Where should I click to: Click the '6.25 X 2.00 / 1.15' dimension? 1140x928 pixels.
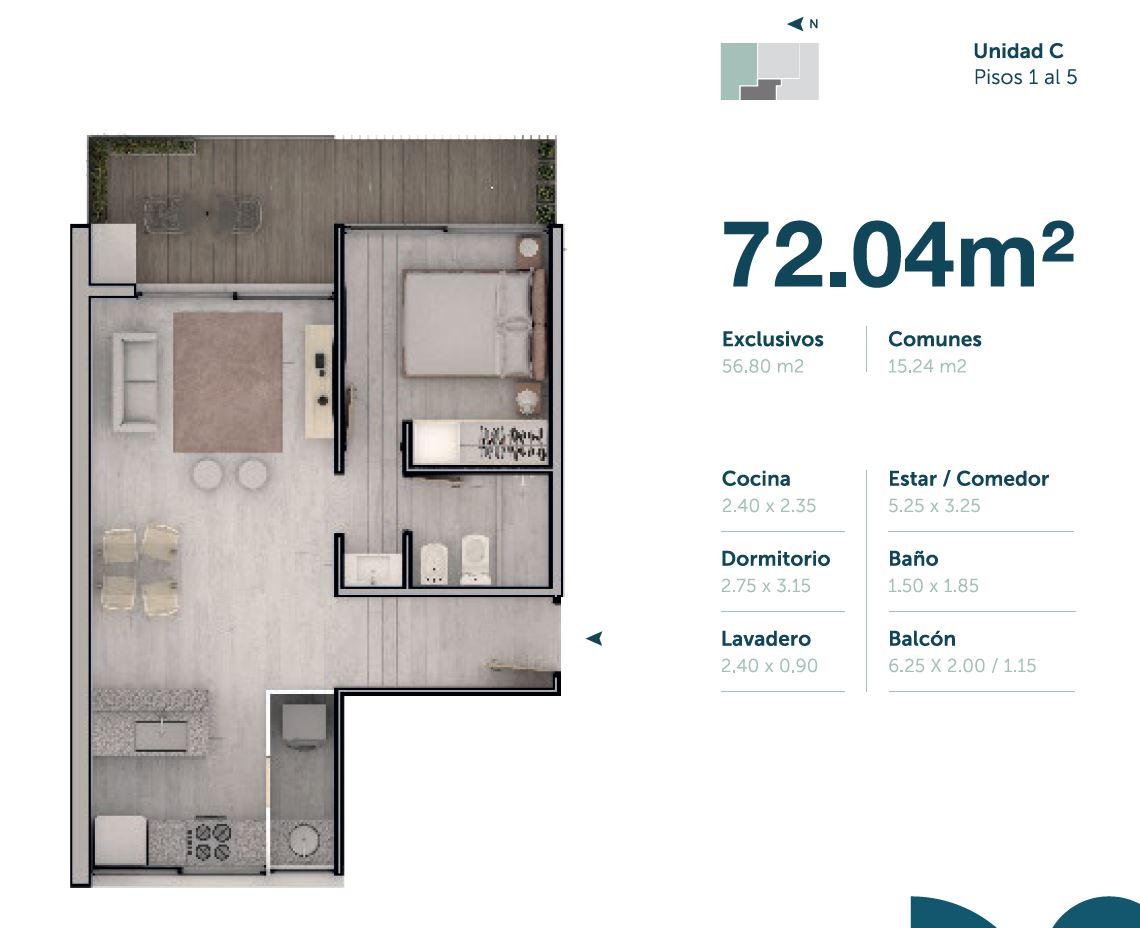(x=962, y=665)
